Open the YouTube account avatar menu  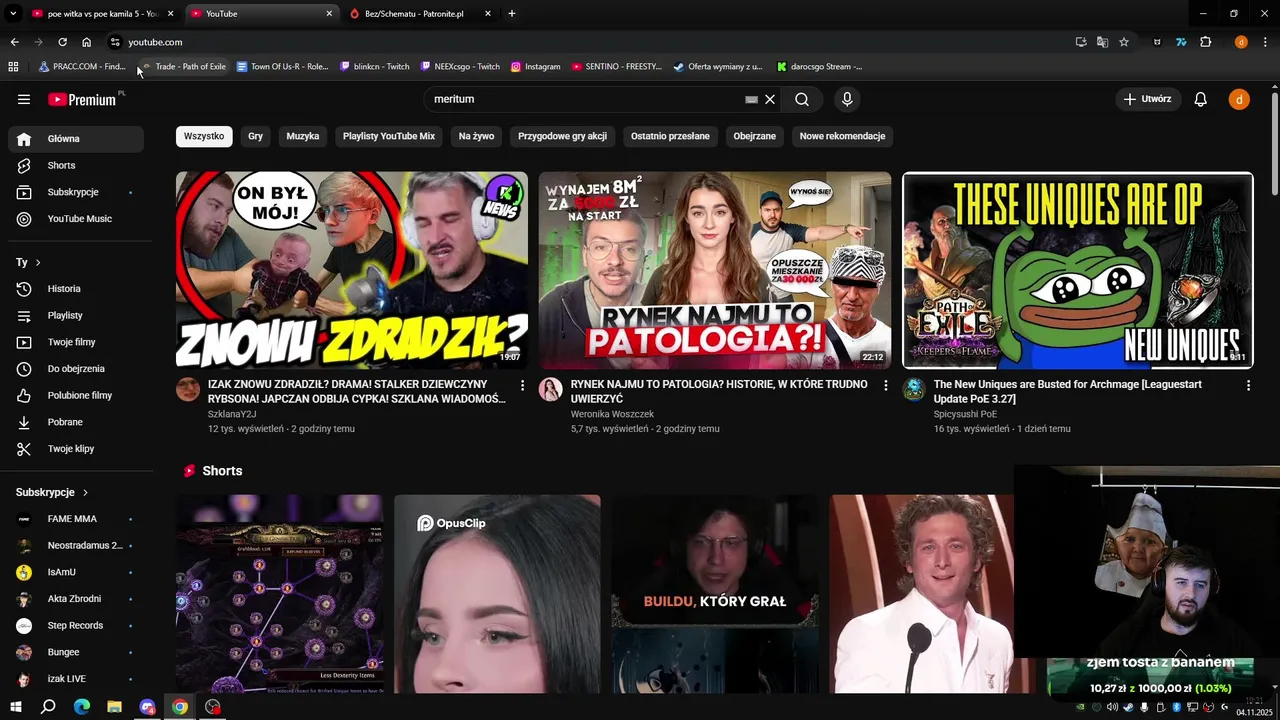point(1239,99)
